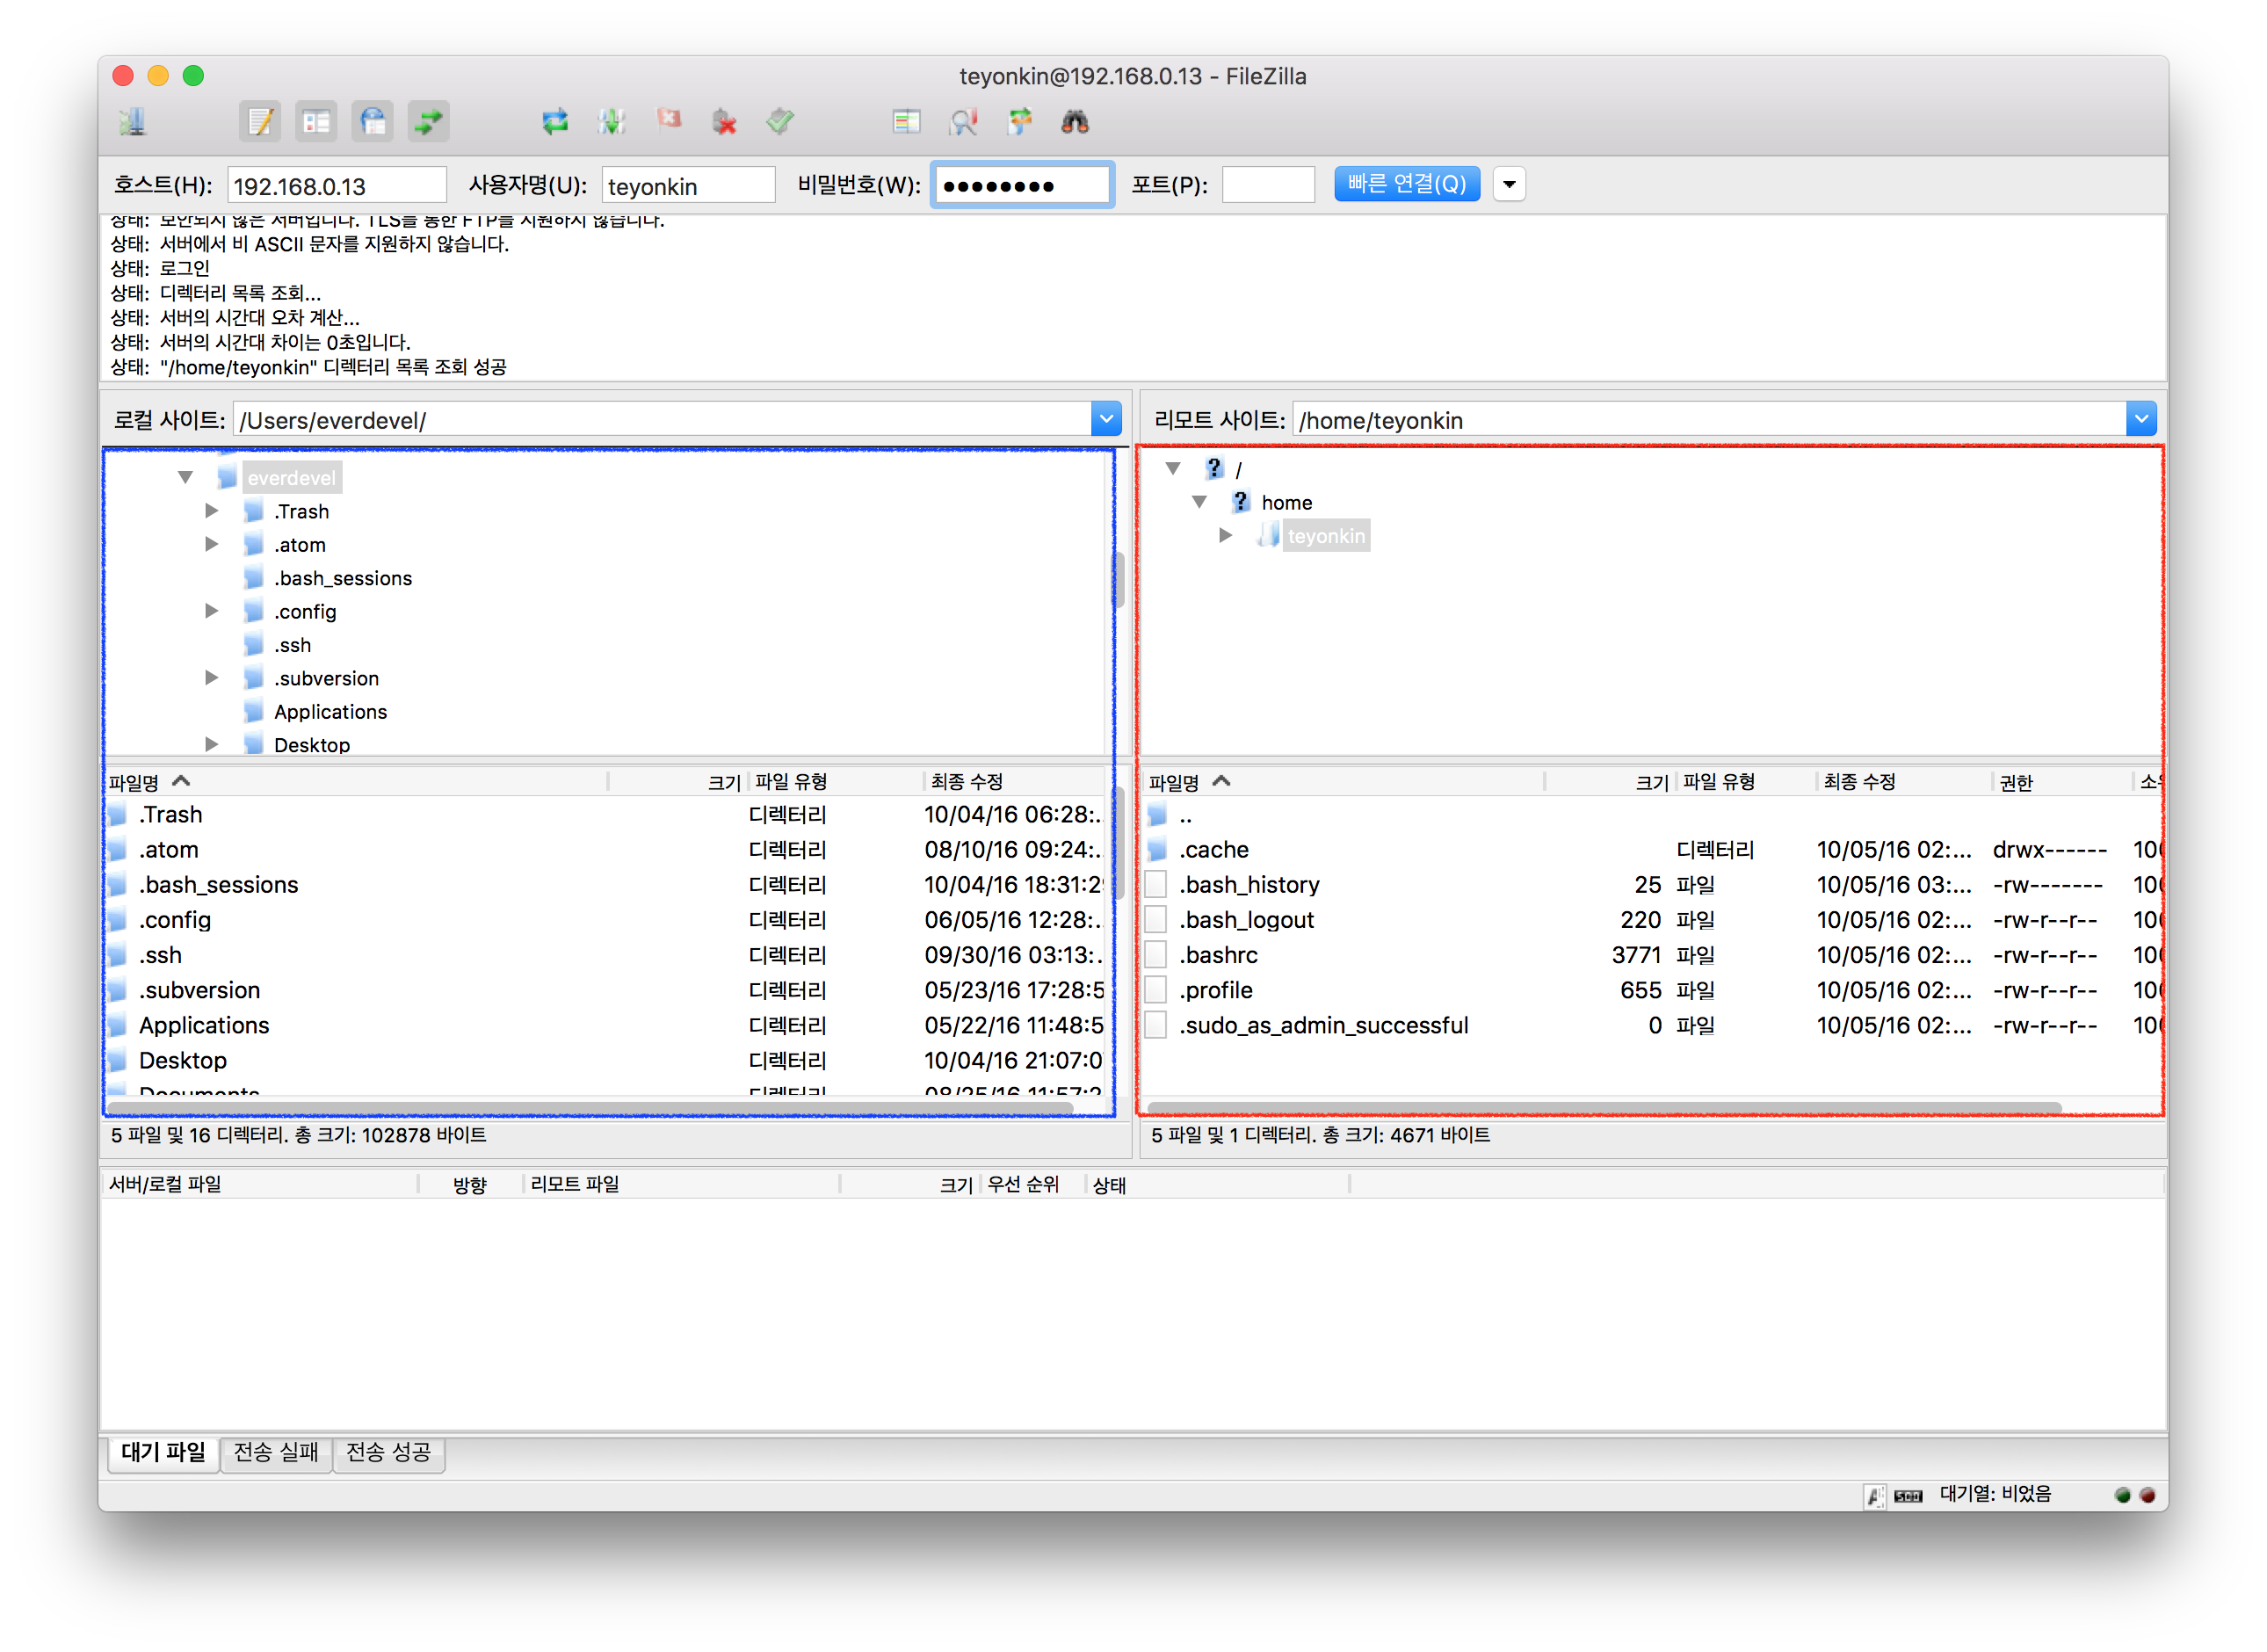
Task: Open the local site path dropdown
Action: [x=1106, y=419]
